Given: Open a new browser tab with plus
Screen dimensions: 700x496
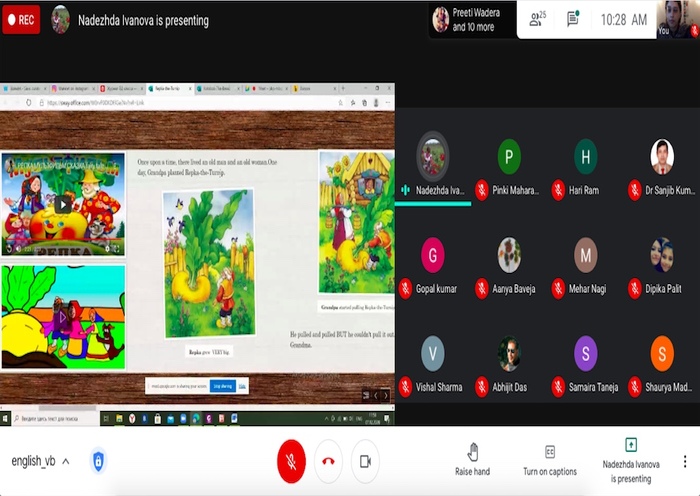Looking at the screenshot, I should (x=343, y=88).
